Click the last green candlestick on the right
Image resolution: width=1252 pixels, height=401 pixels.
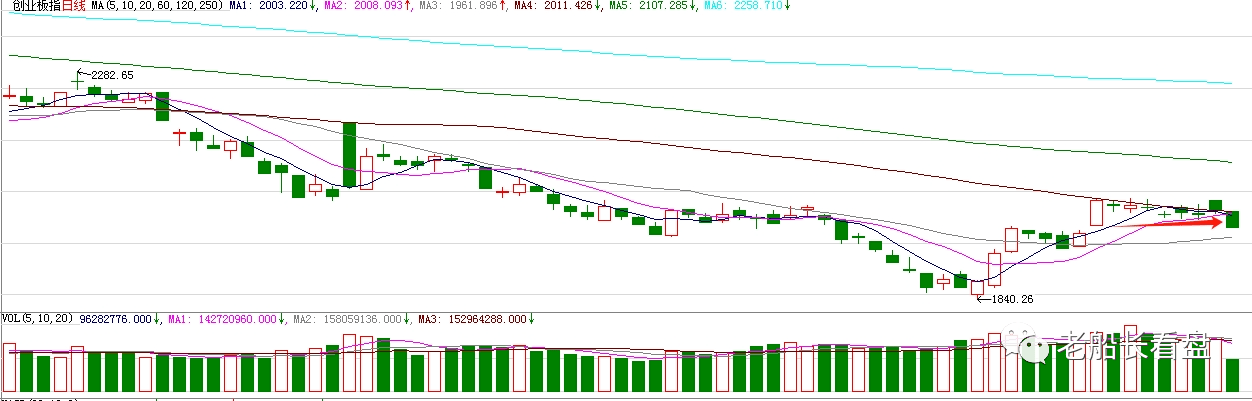(1232, 219)
